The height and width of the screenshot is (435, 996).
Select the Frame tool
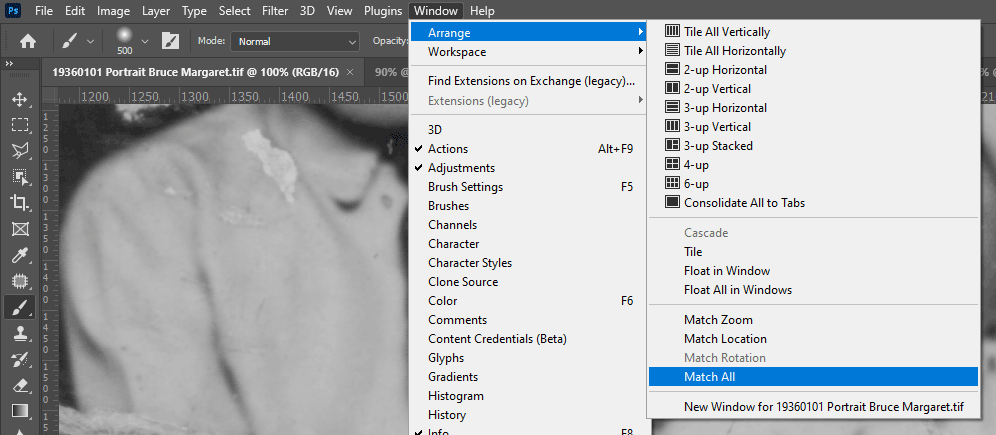(x=19, y=229)
